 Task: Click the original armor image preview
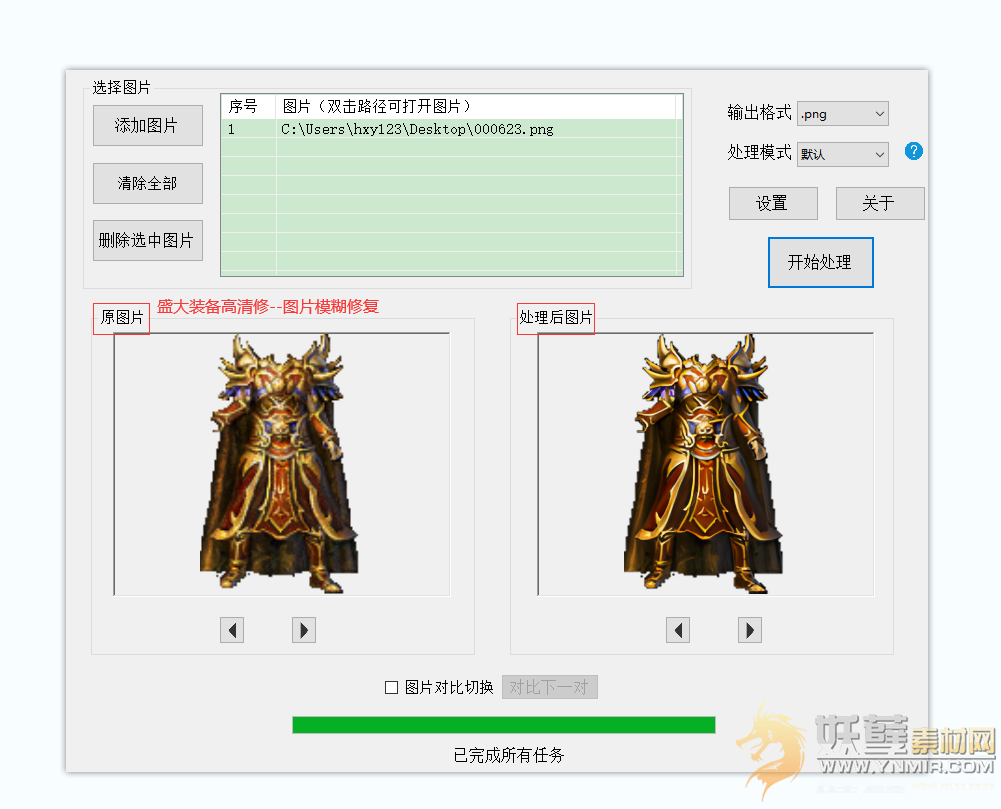point(282,464)
